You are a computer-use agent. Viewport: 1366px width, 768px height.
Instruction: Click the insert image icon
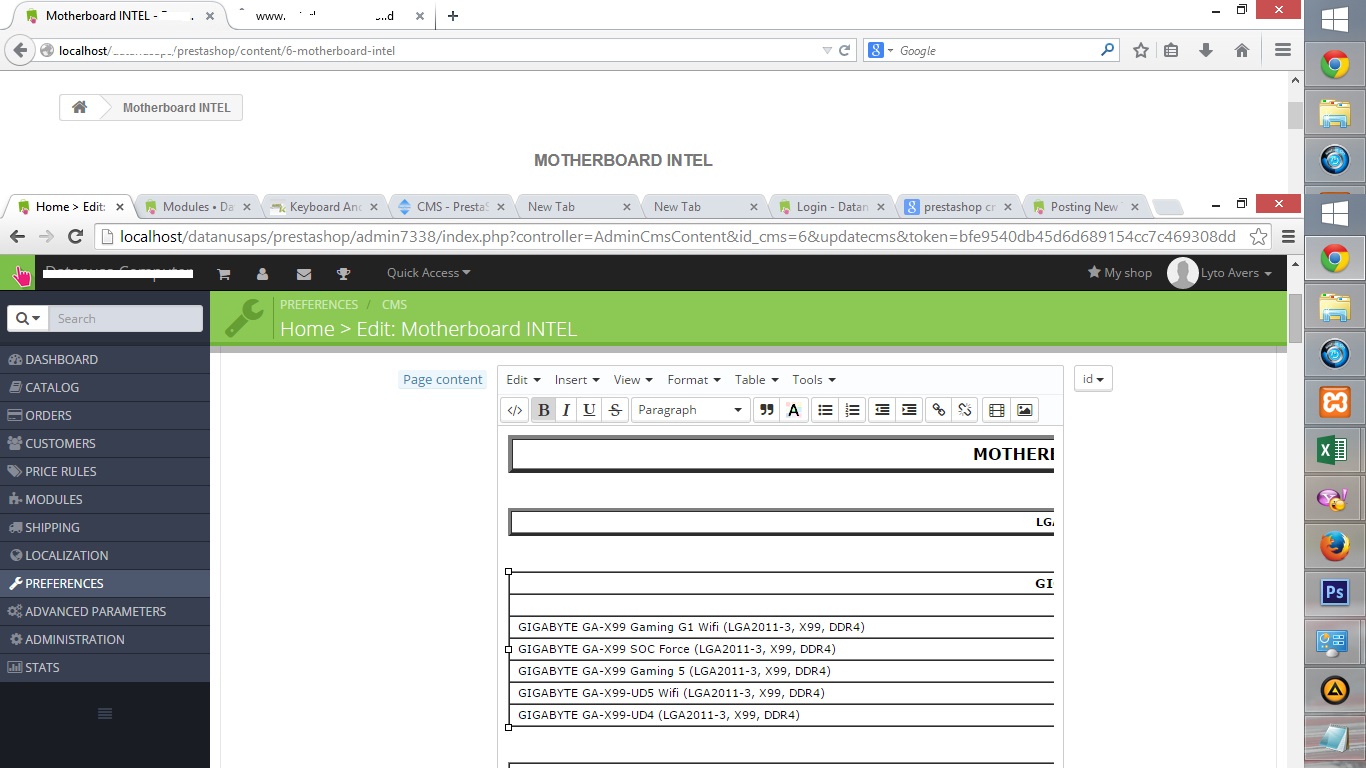click(x=1024, y=410)
